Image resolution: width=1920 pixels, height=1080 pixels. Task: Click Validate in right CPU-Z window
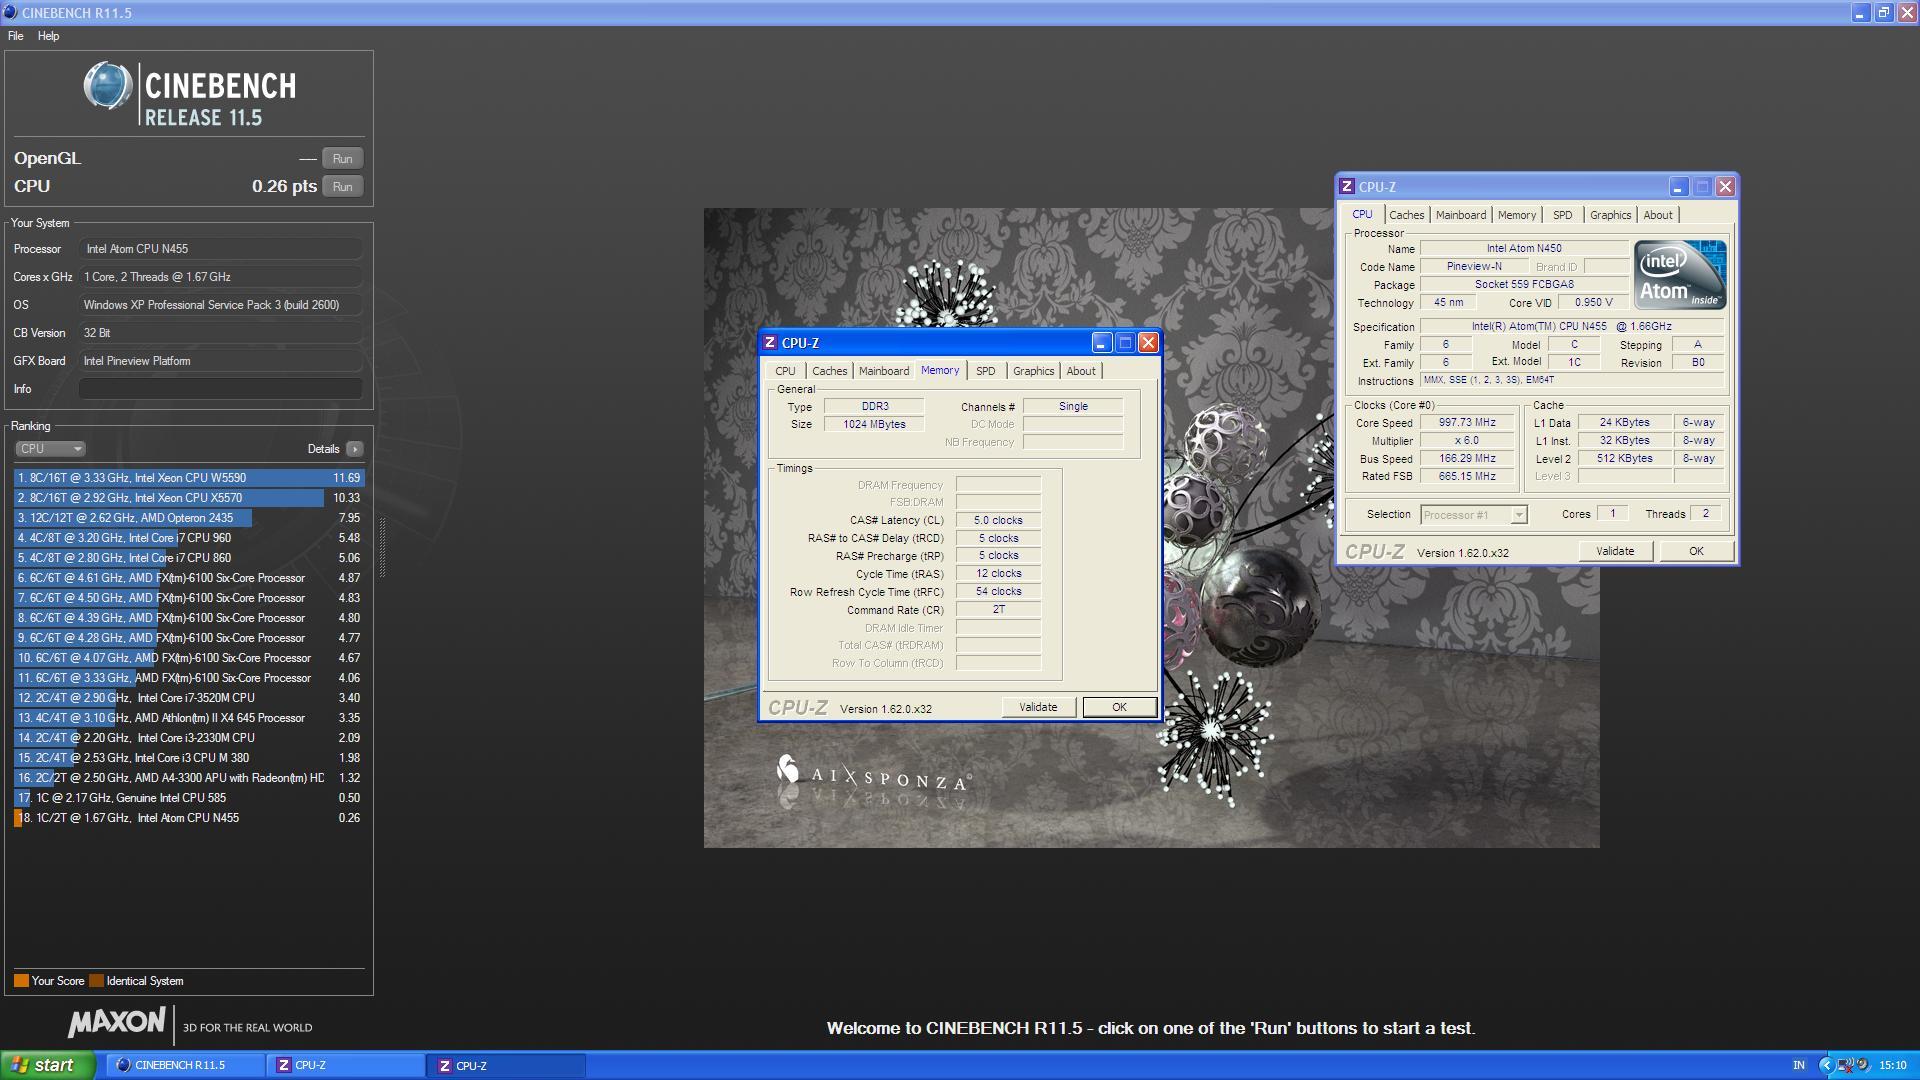tap(1615, 551)
